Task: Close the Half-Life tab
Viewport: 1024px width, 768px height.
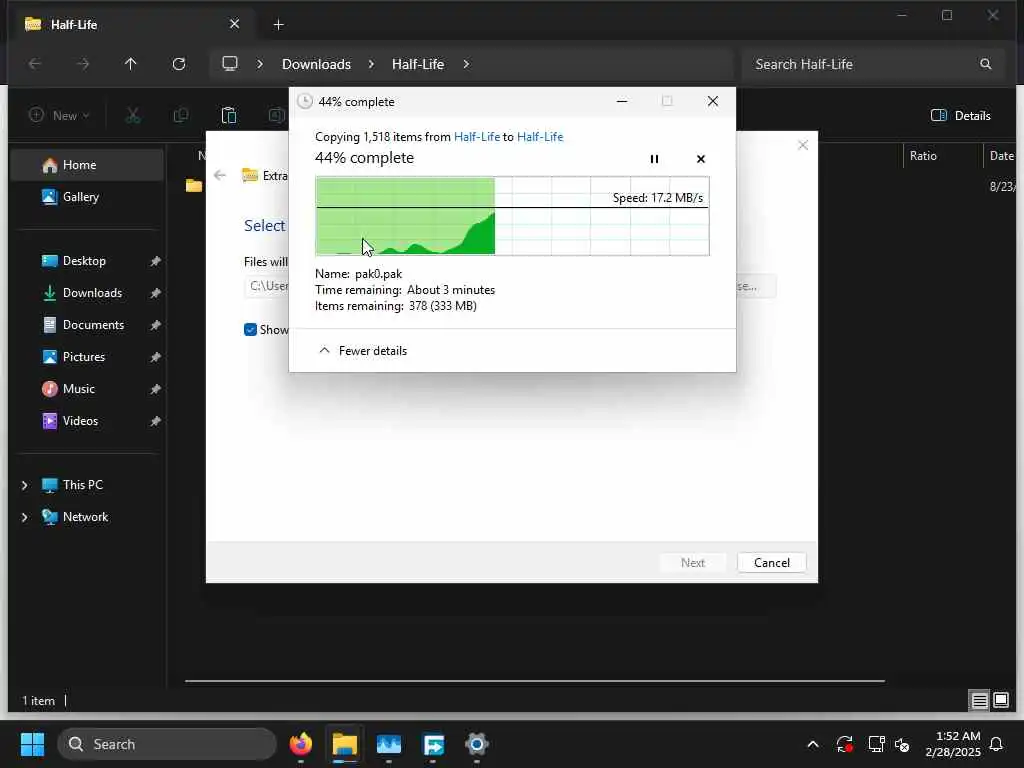Action: [234, 24]
